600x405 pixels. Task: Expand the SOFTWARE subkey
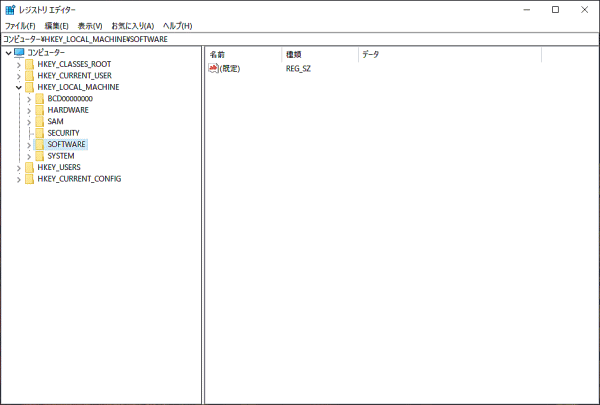coord(29,145)
